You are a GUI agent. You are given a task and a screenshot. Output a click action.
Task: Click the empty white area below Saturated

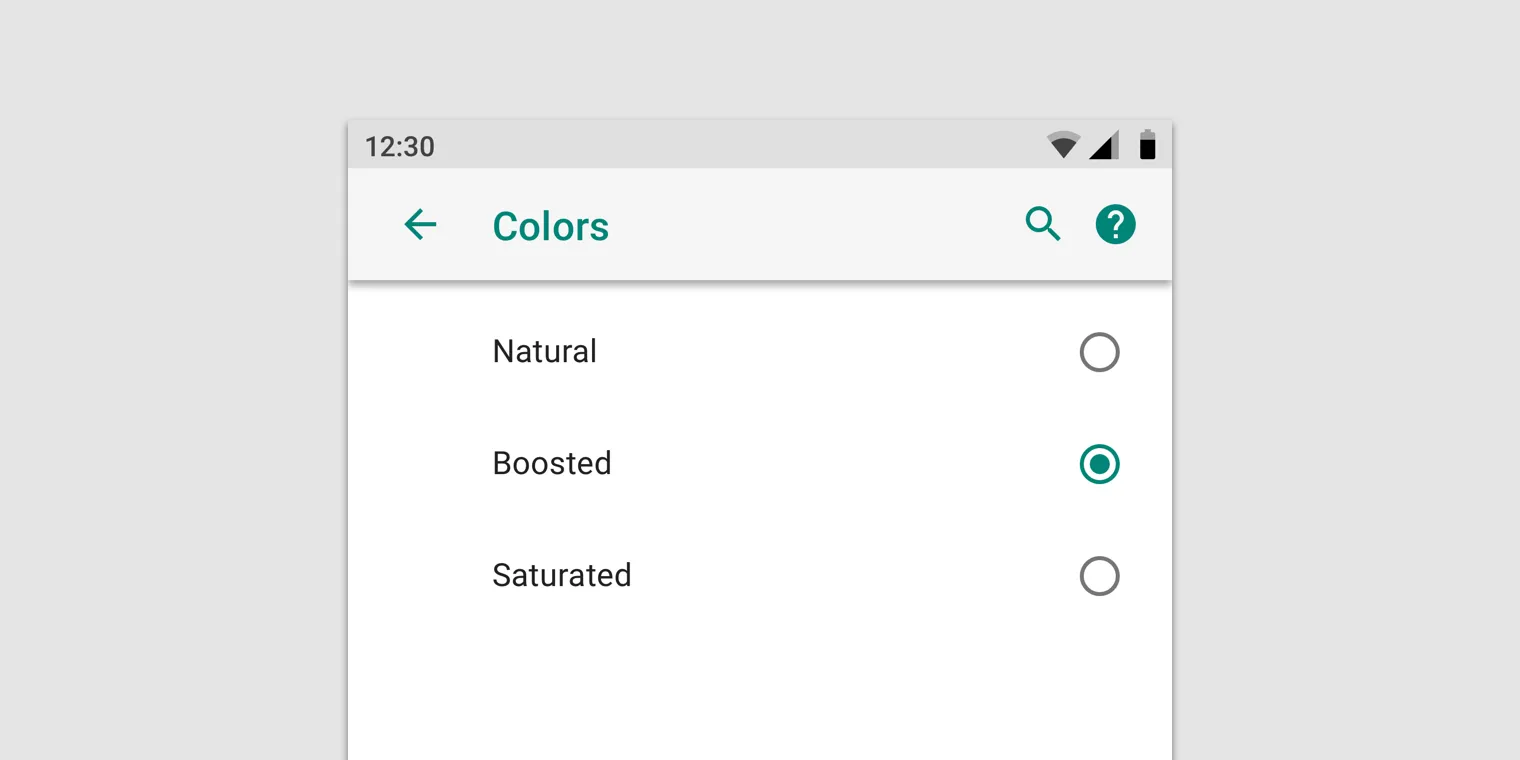pos(760,690)
